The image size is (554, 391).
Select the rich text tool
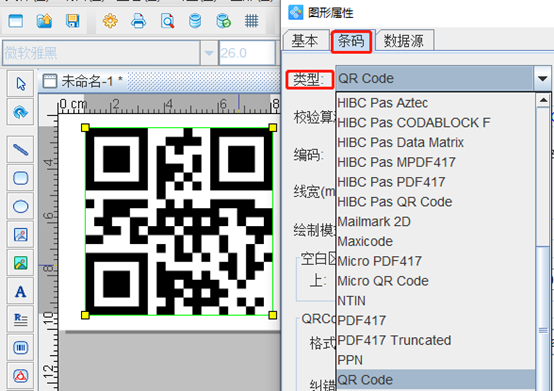pos(20,319)
